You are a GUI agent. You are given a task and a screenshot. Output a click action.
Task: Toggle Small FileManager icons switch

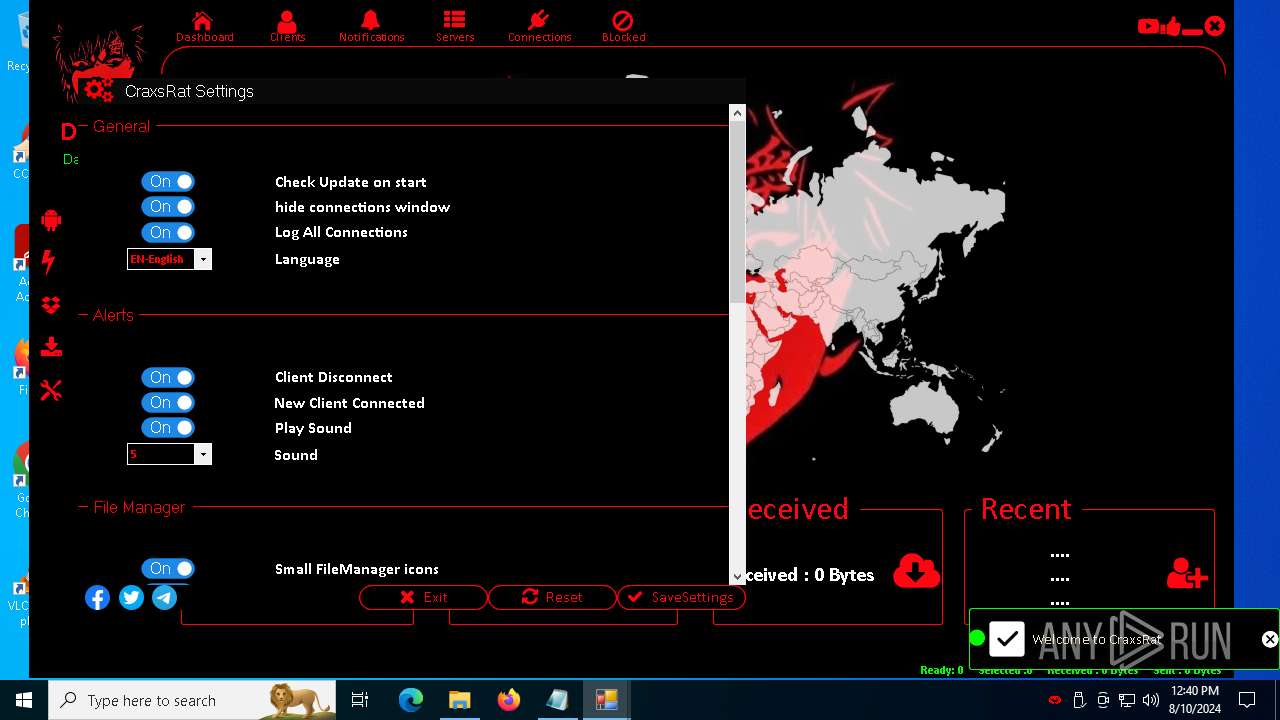[x=168, y=568]
